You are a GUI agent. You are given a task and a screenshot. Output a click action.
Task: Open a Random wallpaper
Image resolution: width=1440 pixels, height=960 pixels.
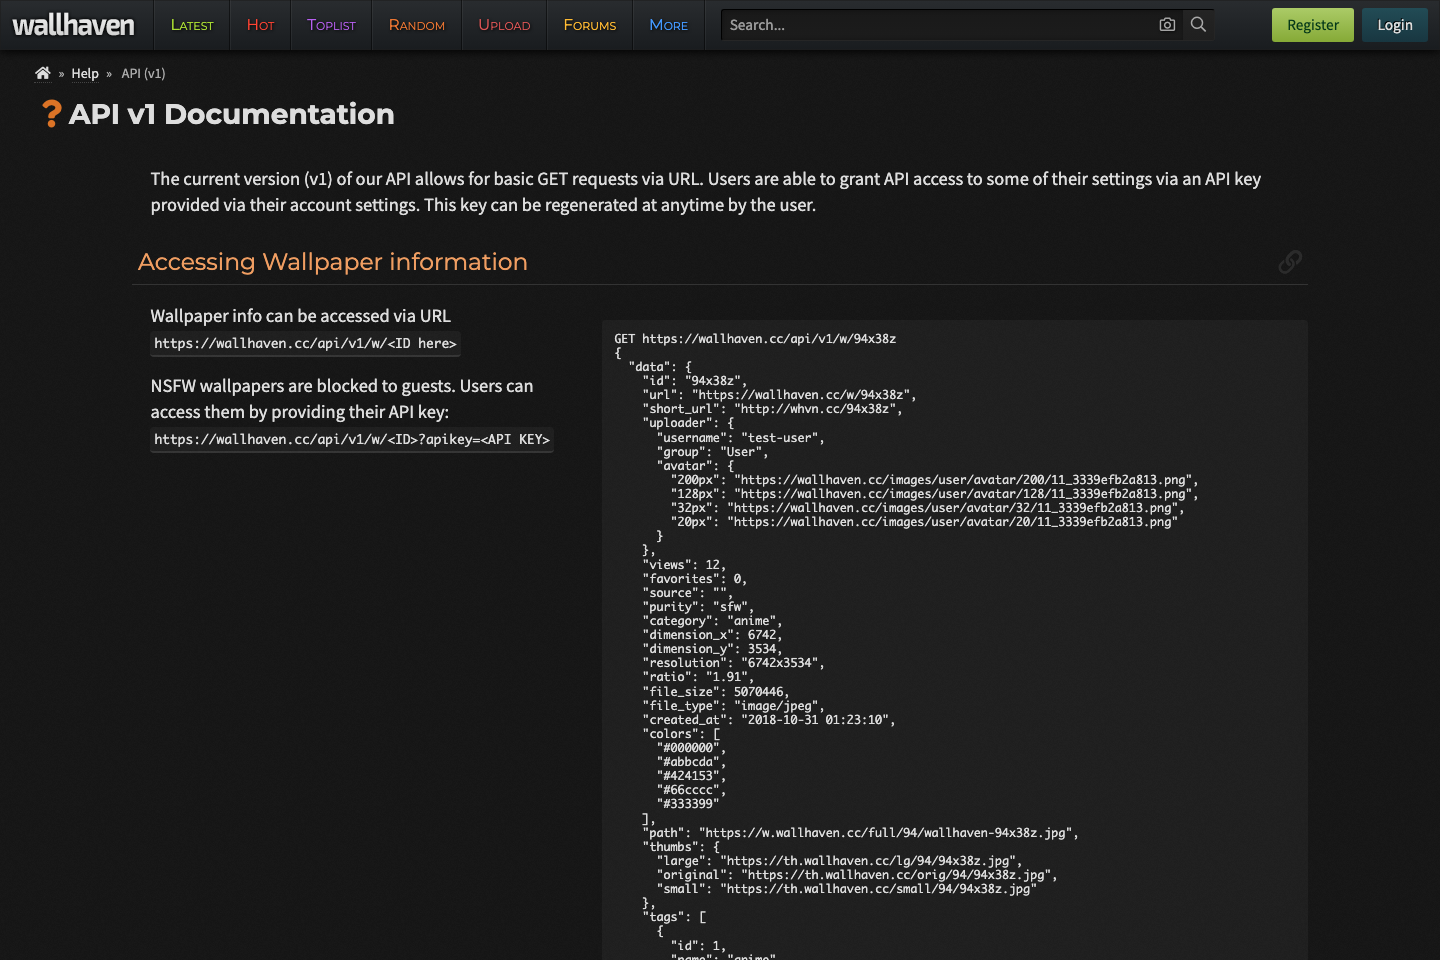point(416,25)
